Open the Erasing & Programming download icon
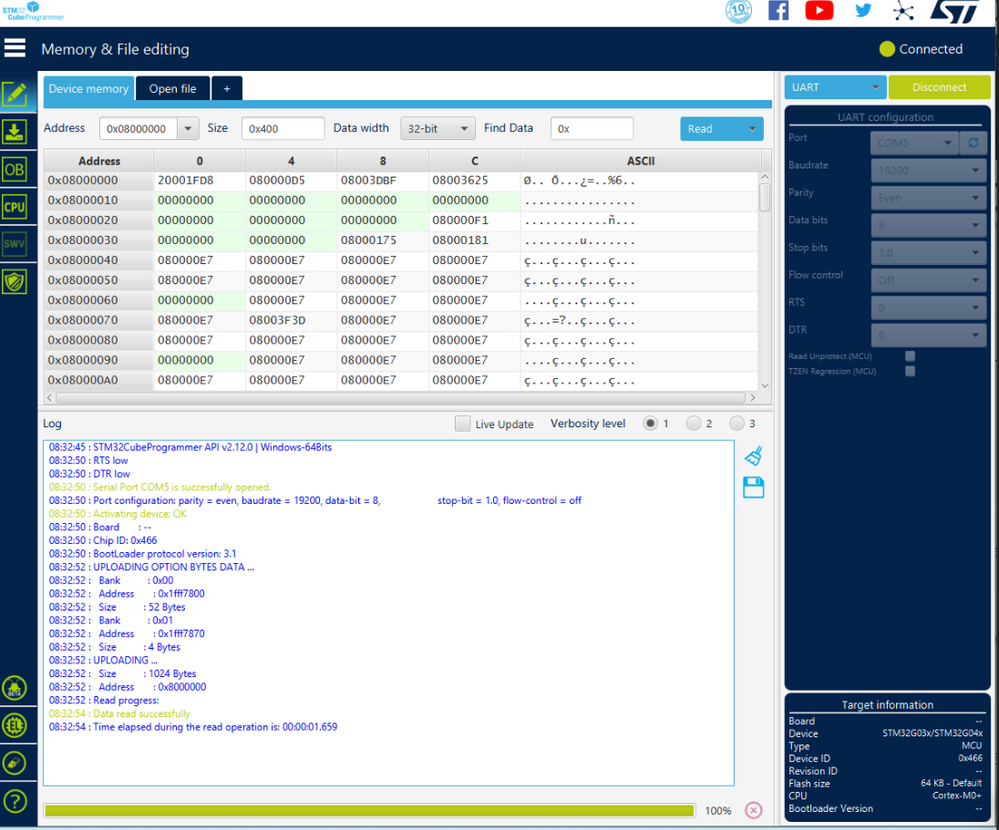The image size is (999, 830). (15, 132)
